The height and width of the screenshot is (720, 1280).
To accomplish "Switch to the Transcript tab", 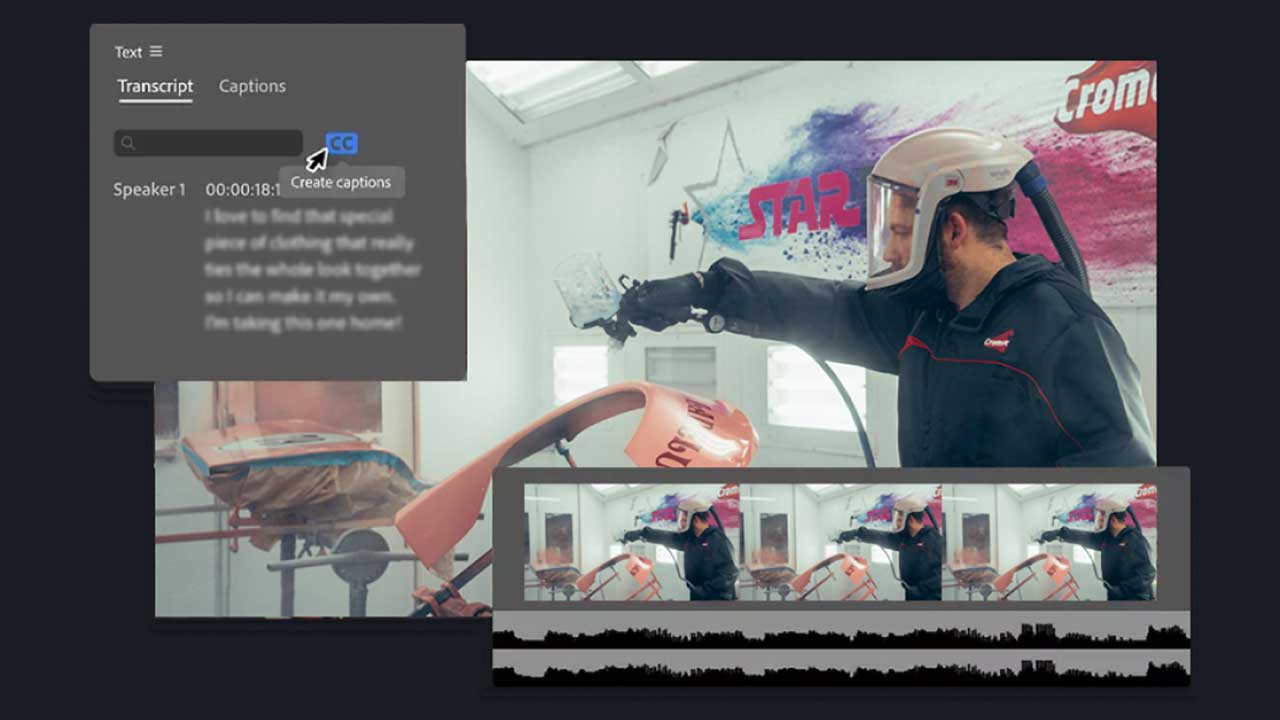I will [155, 86].
